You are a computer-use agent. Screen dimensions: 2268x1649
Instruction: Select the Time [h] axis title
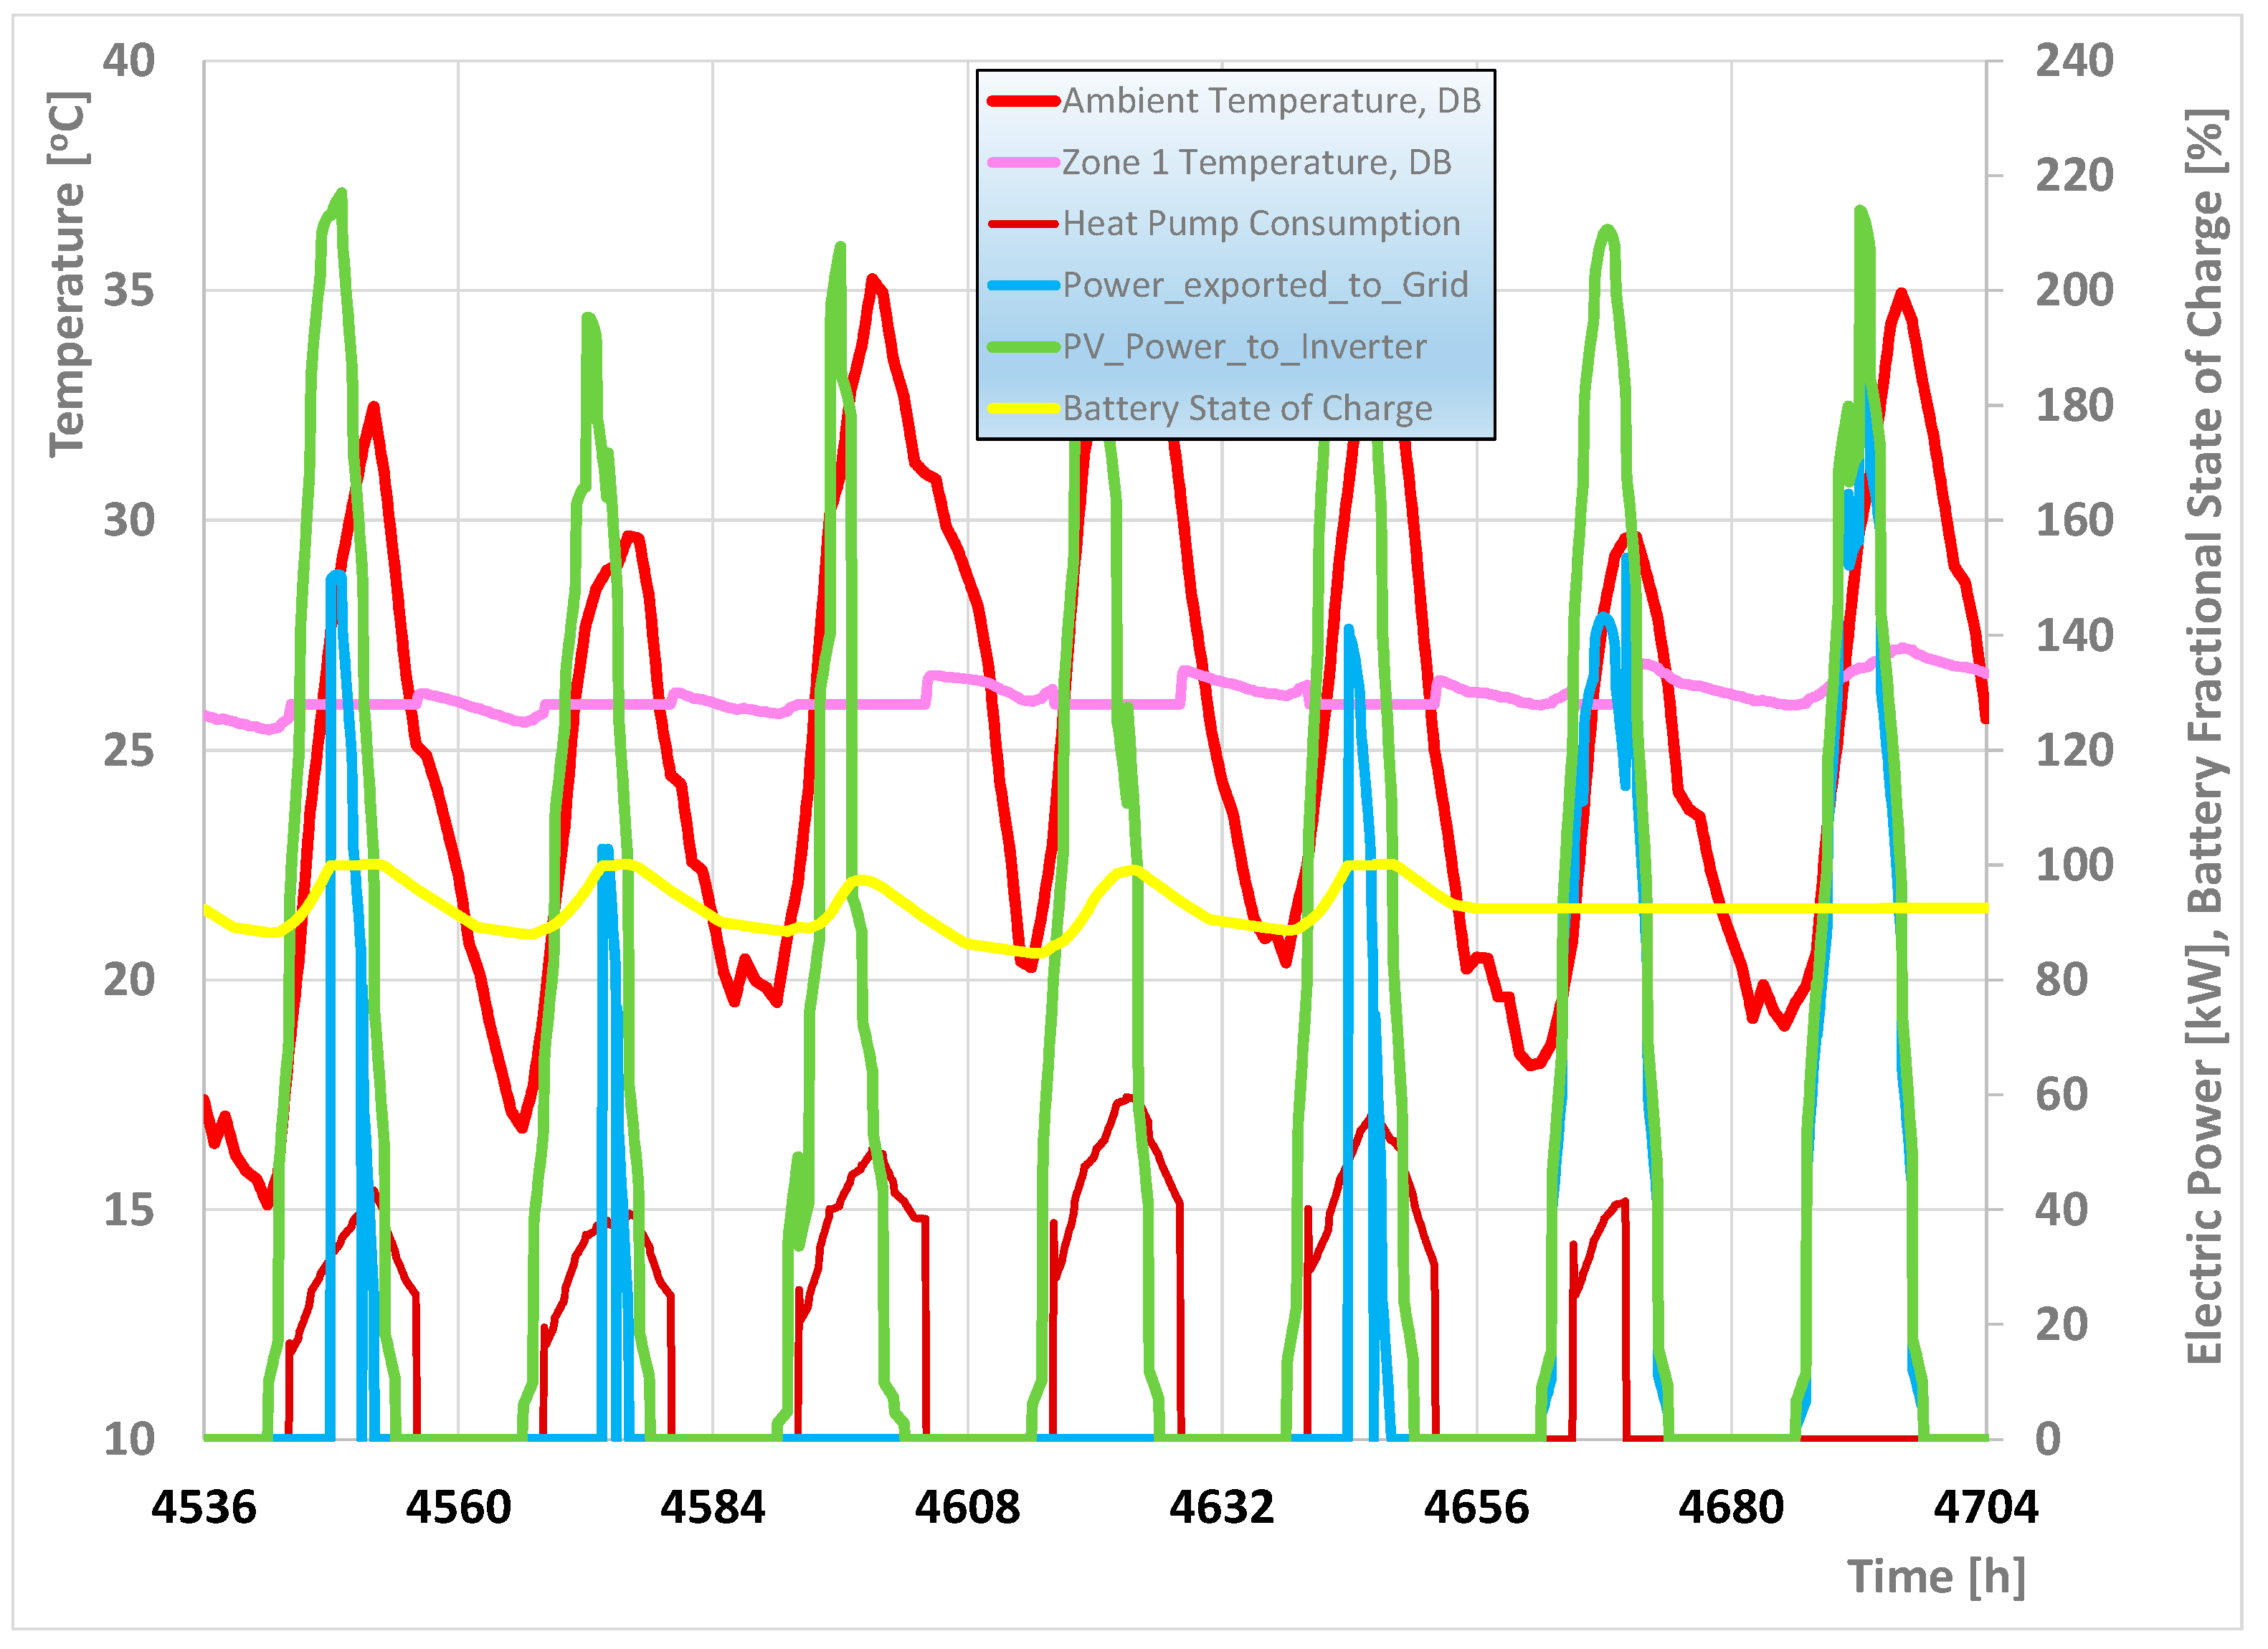(x=1935, y=1577)
